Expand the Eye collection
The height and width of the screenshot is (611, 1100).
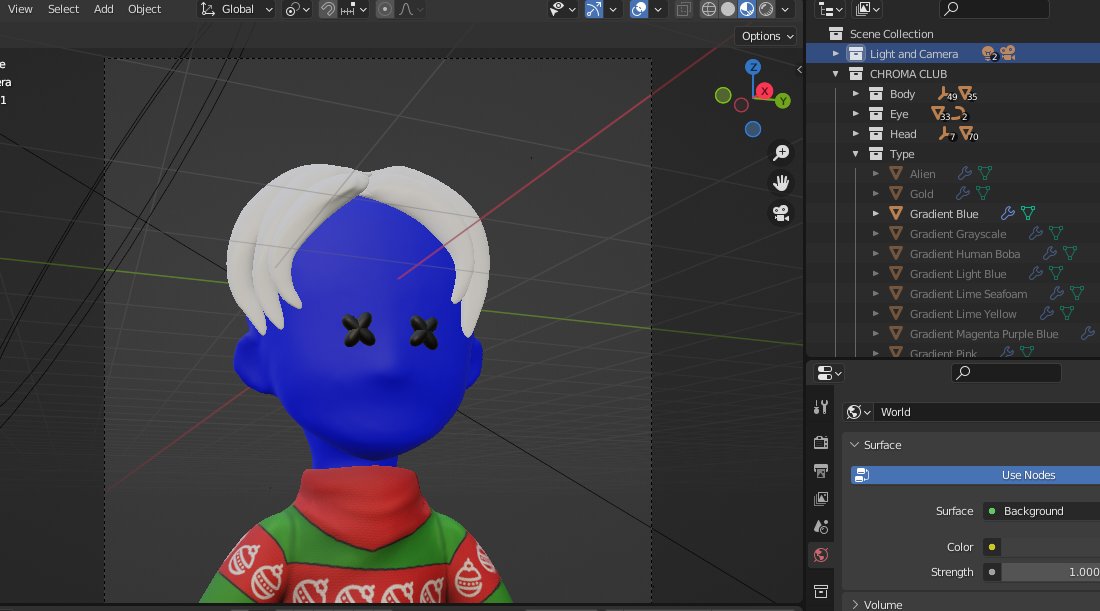(x=855, y=114)
